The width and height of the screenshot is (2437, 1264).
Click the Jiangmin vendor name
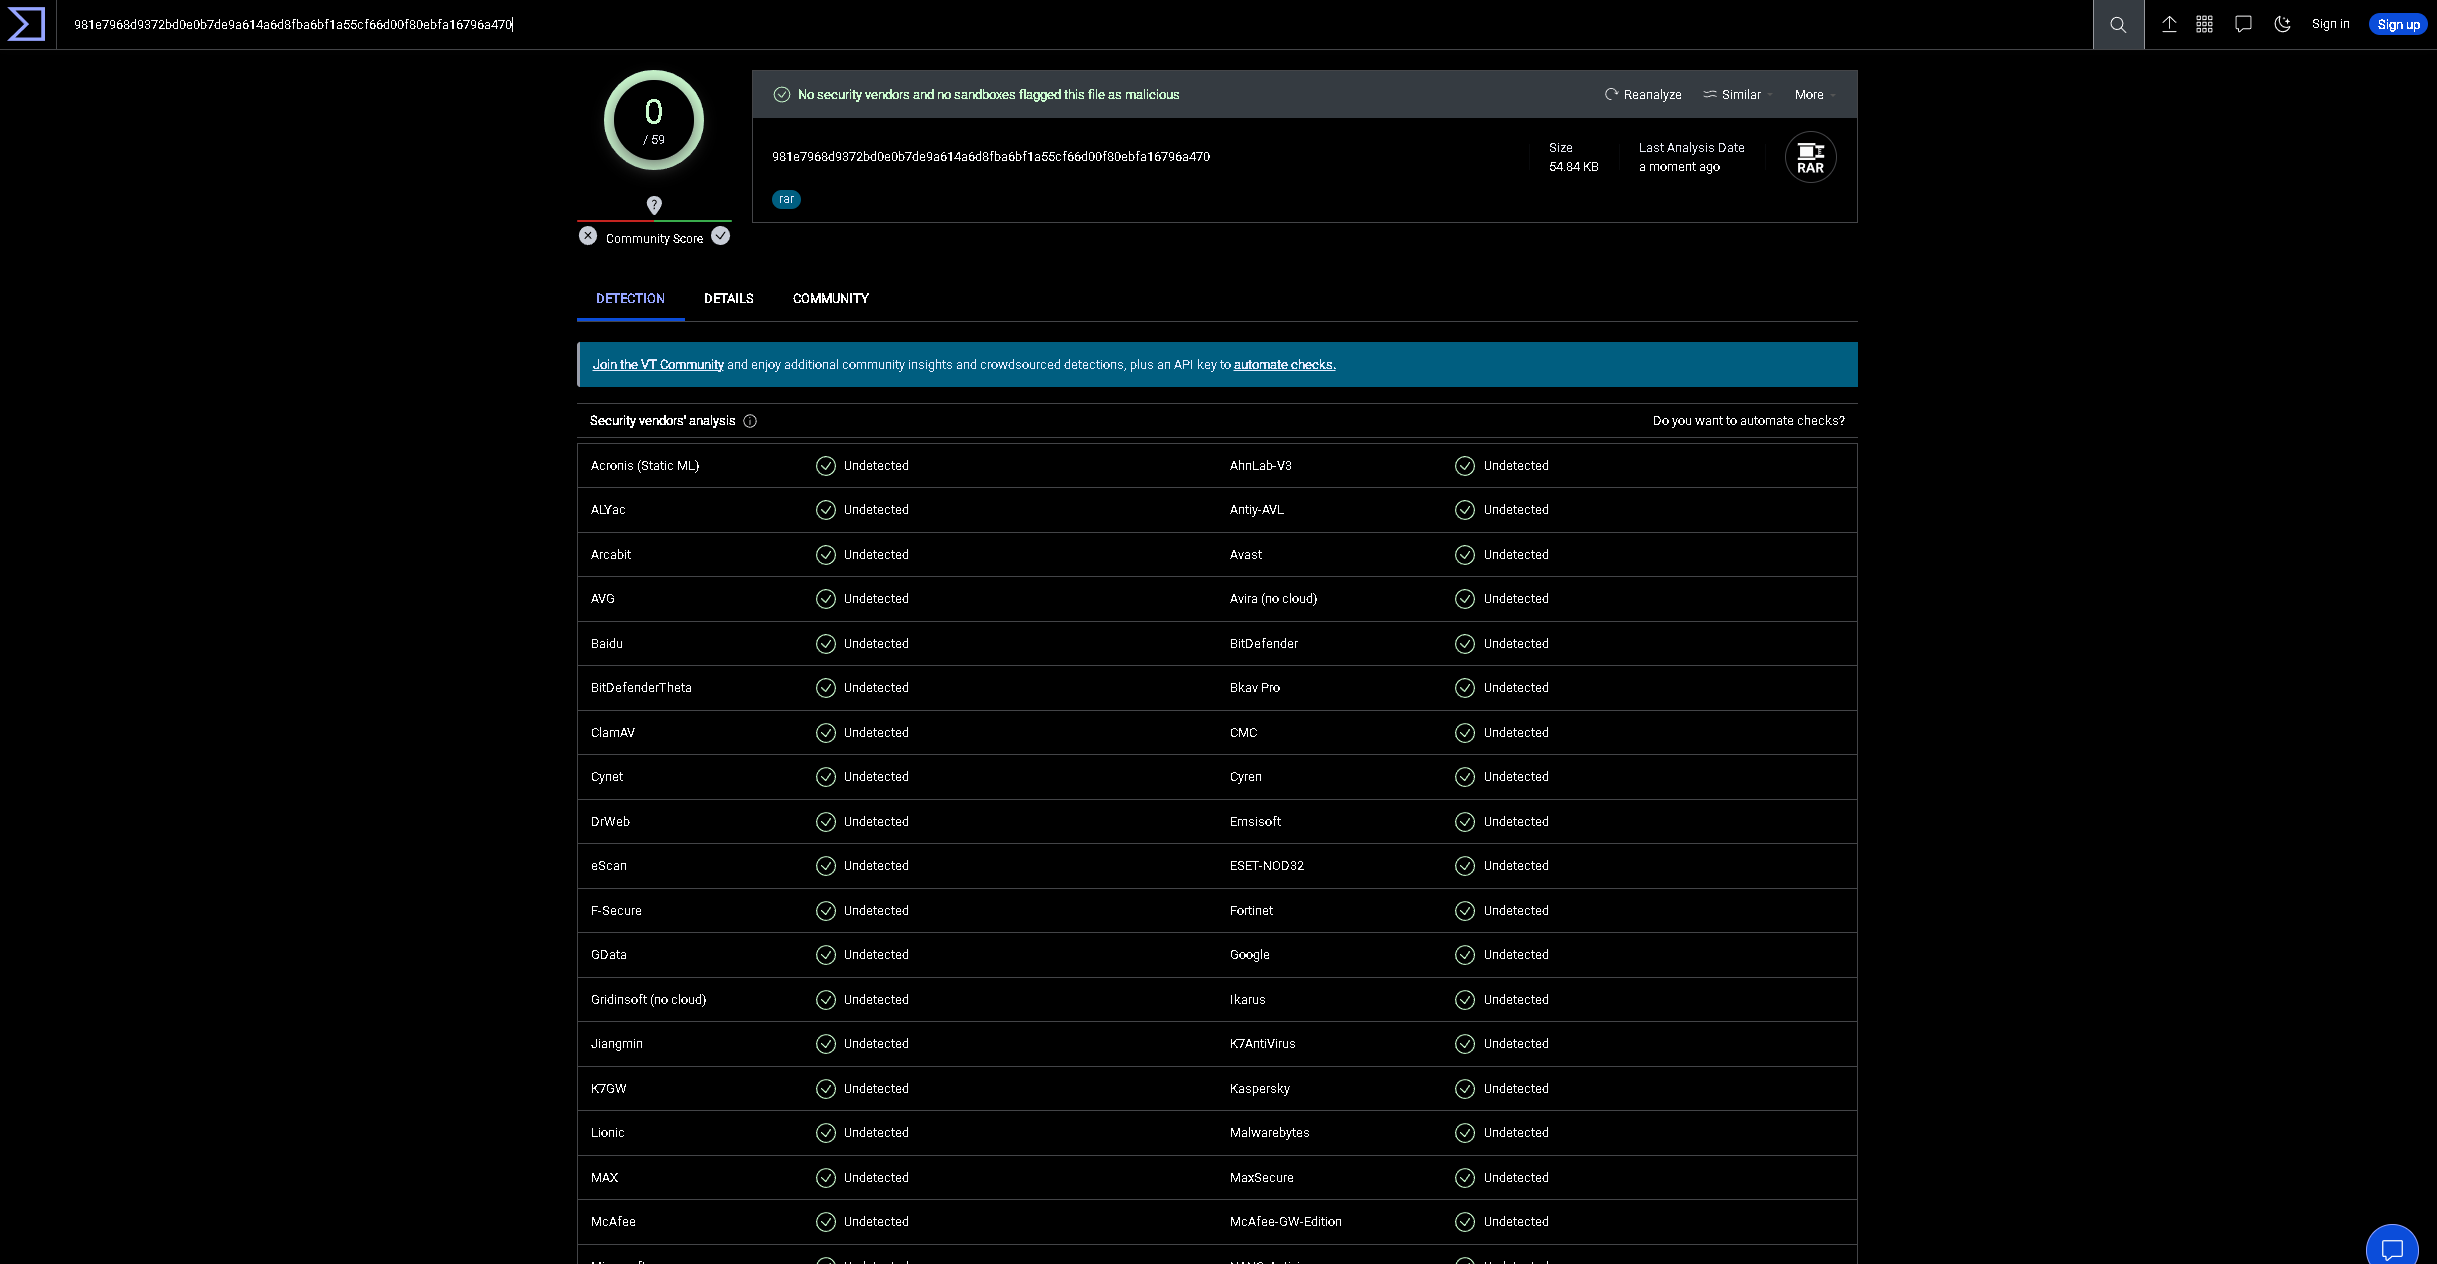[x=617, y=1044]
